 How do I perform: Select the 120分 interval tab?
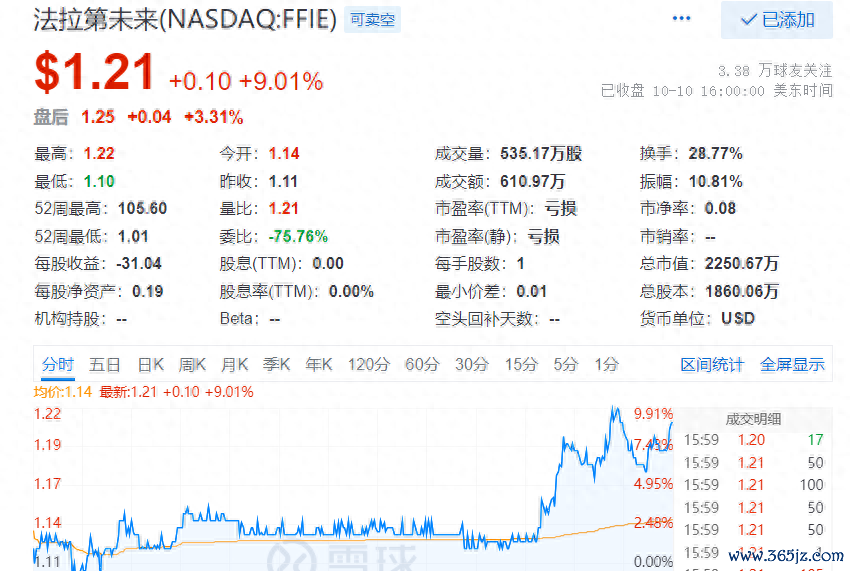pyautogui.click(x=369, y=364)
